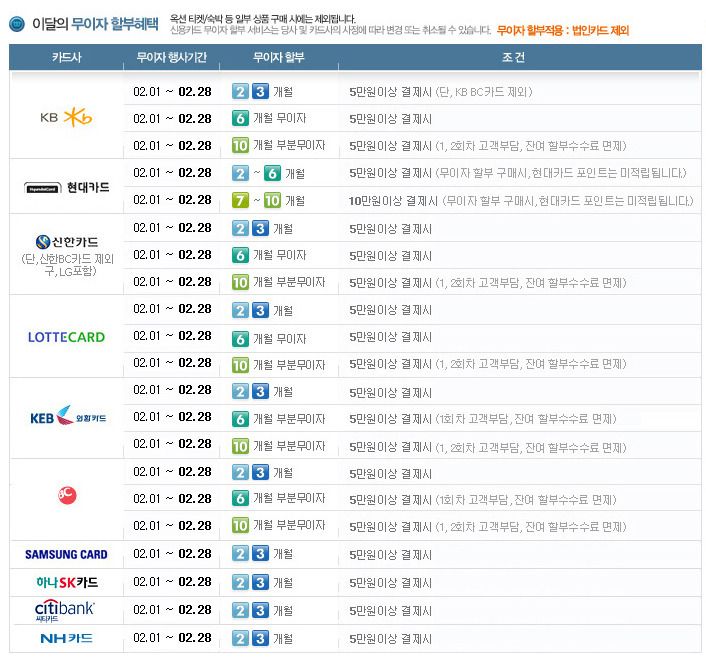Image resolution: width=706 pixels, height=667 pixels.
Task: Click the 10 badge in BC card row
Action: [x=240, y=526]
